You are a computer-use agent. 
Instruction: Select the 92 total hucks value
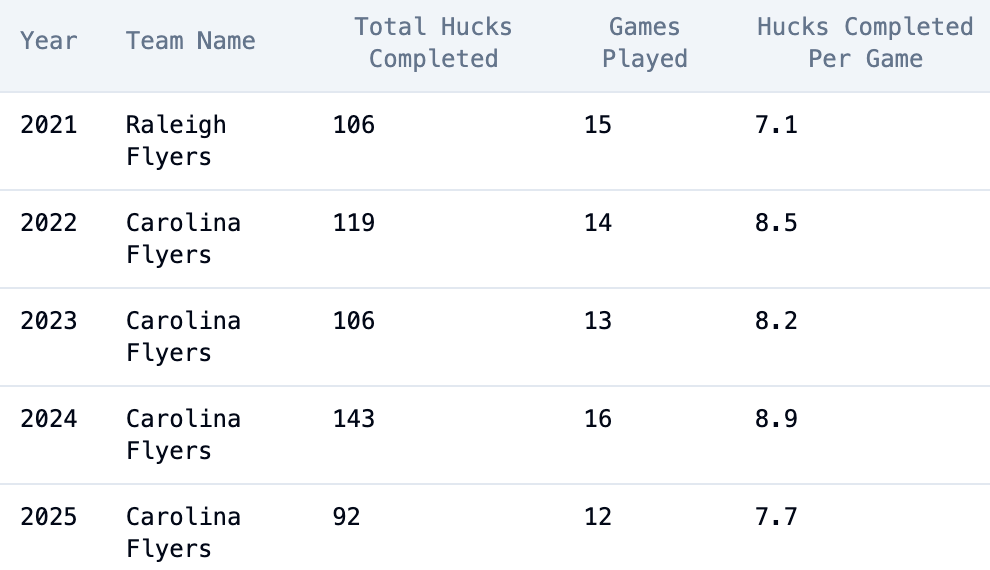(346, 516)
